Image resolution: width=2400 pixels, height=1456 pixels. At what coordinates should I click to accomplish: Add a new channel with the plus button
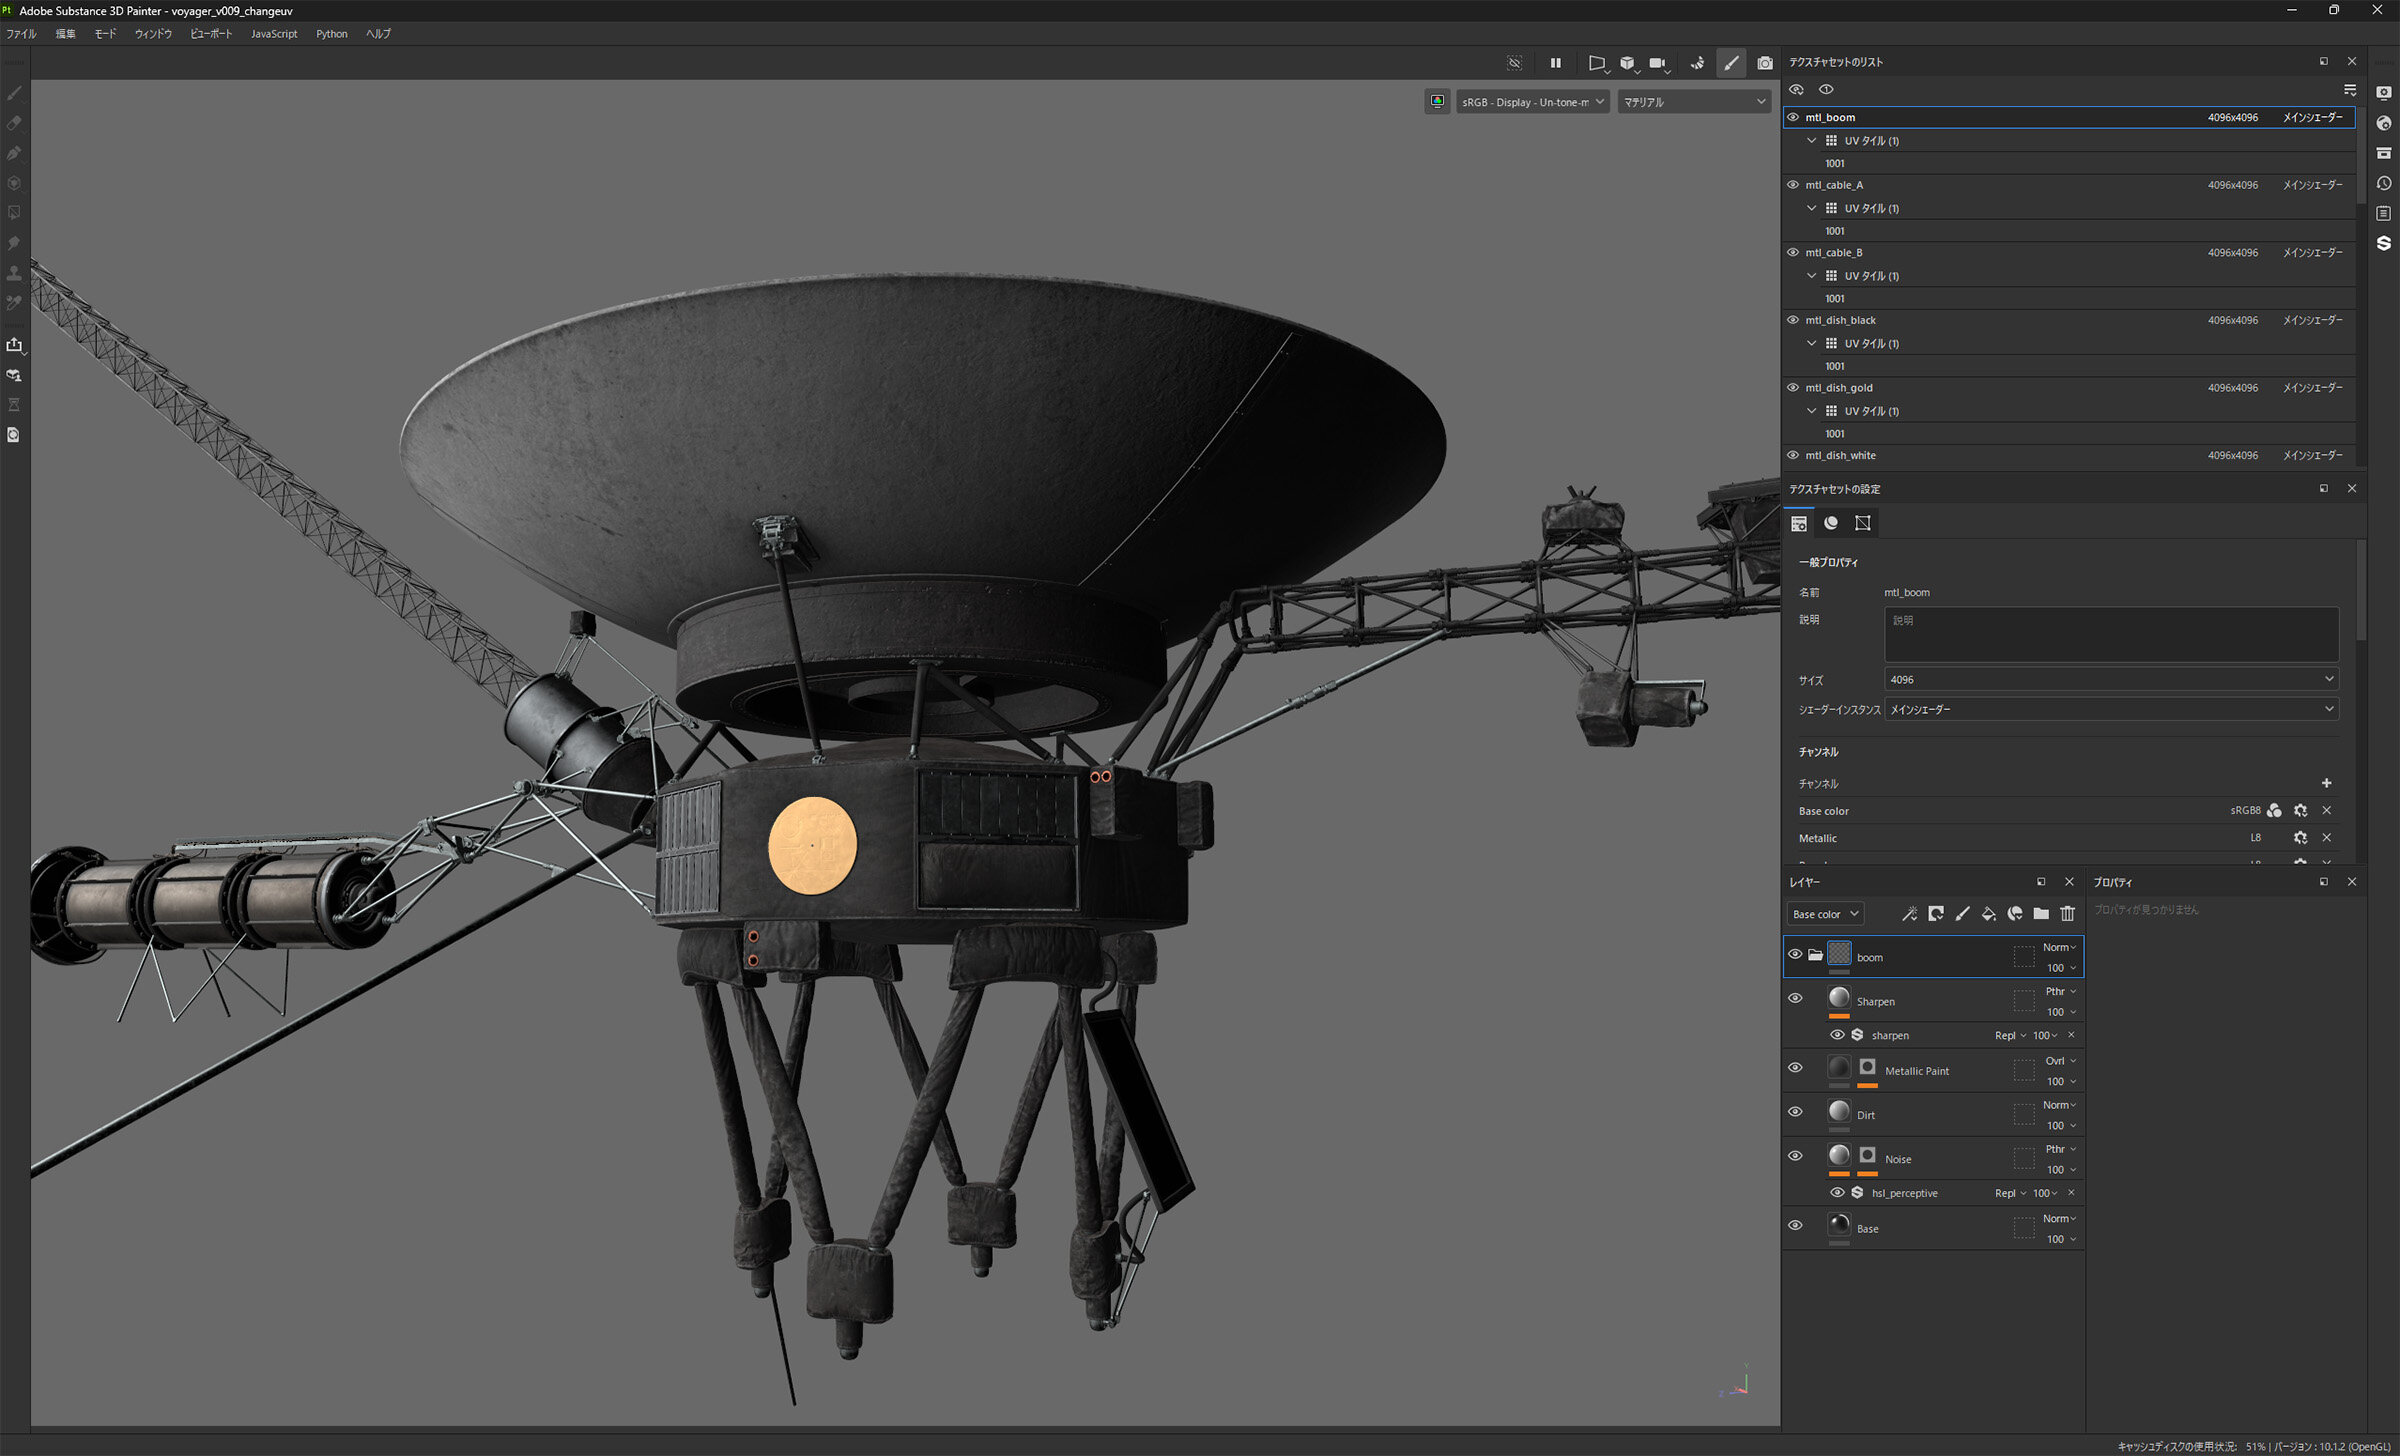coord(2326,783)
